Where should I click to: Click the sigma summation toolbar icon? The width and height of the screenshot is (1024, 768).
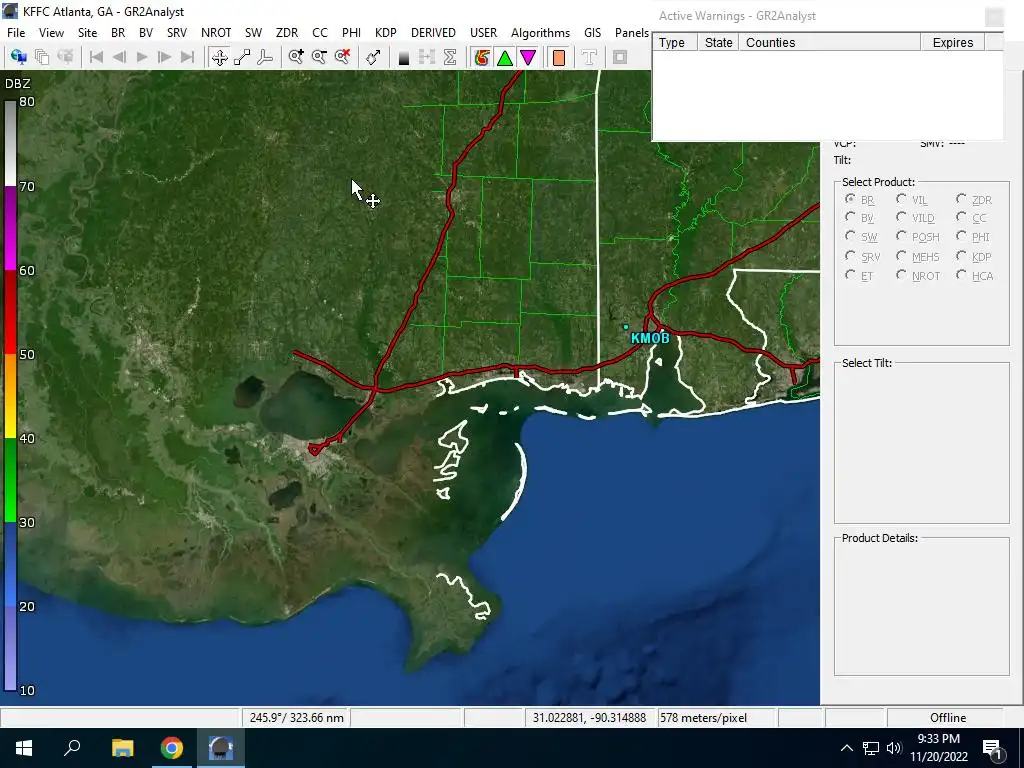tap(450, 57)
